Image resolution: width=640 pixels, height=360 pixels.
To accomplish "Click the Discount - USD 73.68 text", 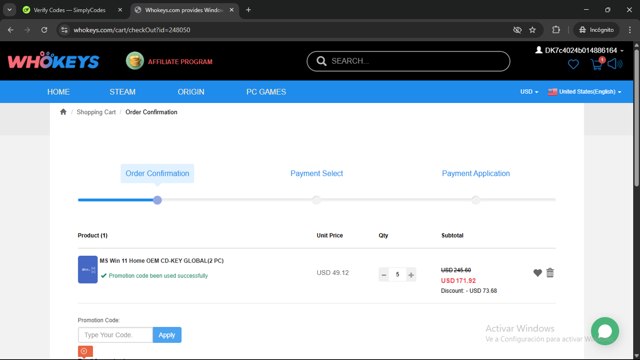I will pyautogui.click(x=469, y=291).
